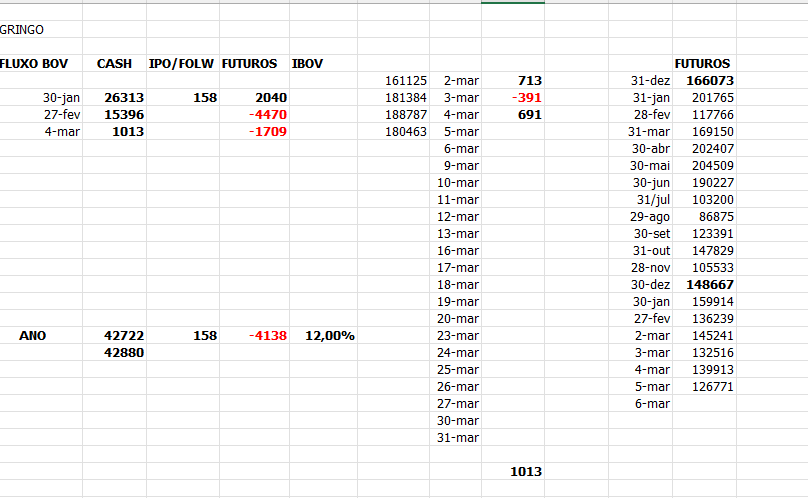Select the IPO/FOLW header cell
The height and width of the screenshot is (498, 808).
pos(181,64)
